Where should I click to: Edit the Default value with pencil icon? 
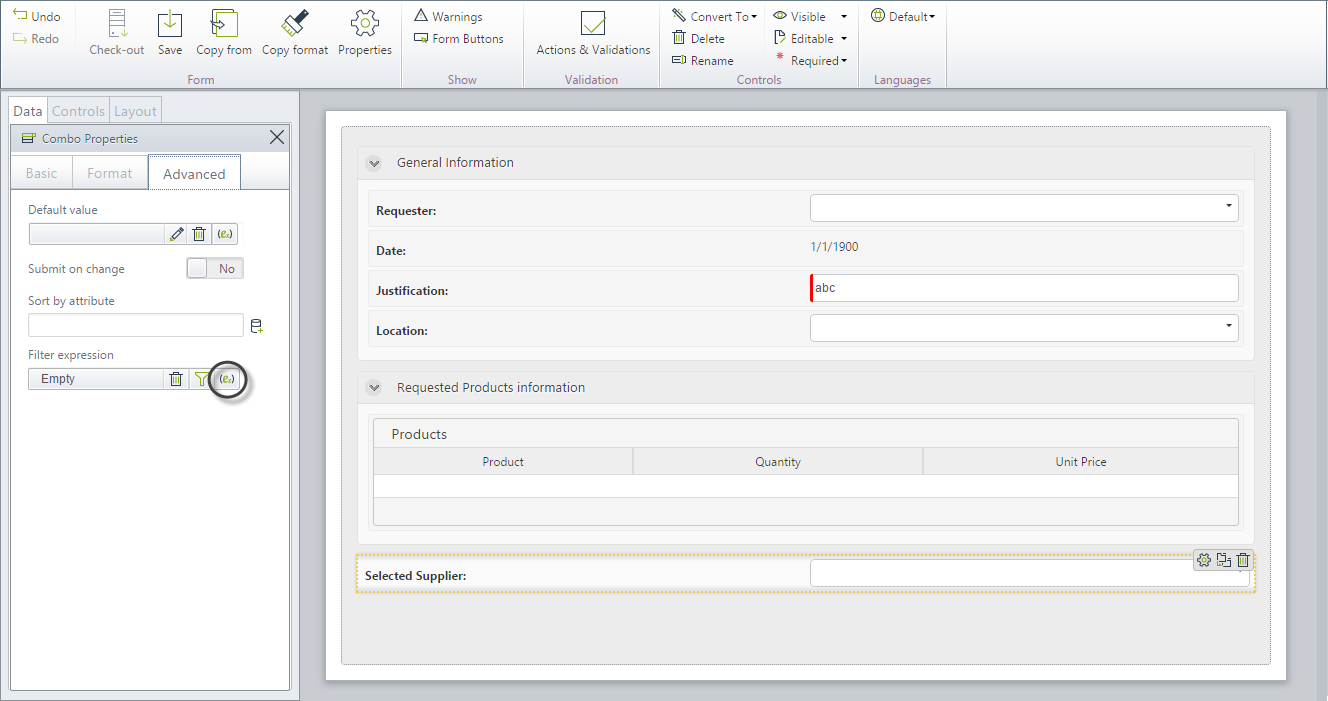176,234
